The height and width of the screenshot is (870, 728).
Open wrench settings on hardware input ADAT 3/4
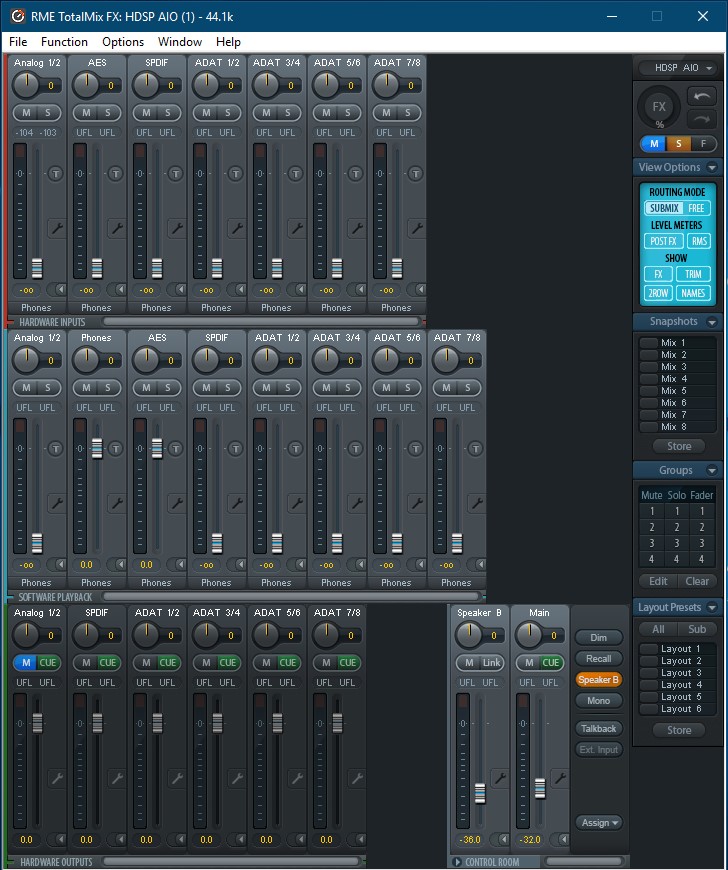[x=296, y=228]
